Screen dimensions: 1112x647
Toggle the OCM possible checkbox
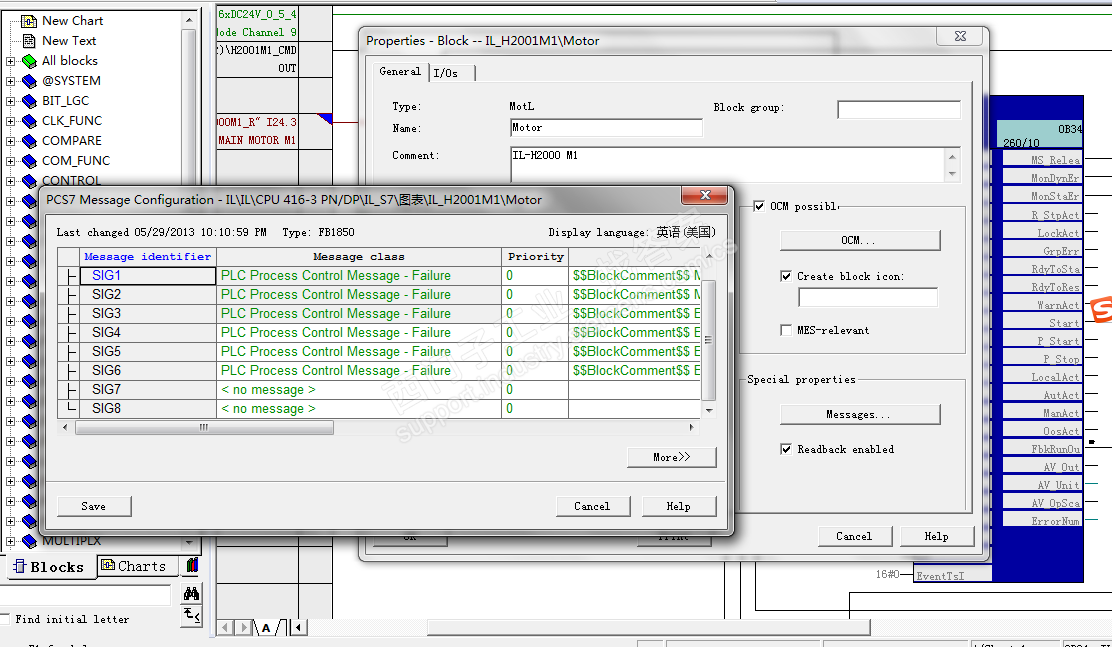coord(760,206)
